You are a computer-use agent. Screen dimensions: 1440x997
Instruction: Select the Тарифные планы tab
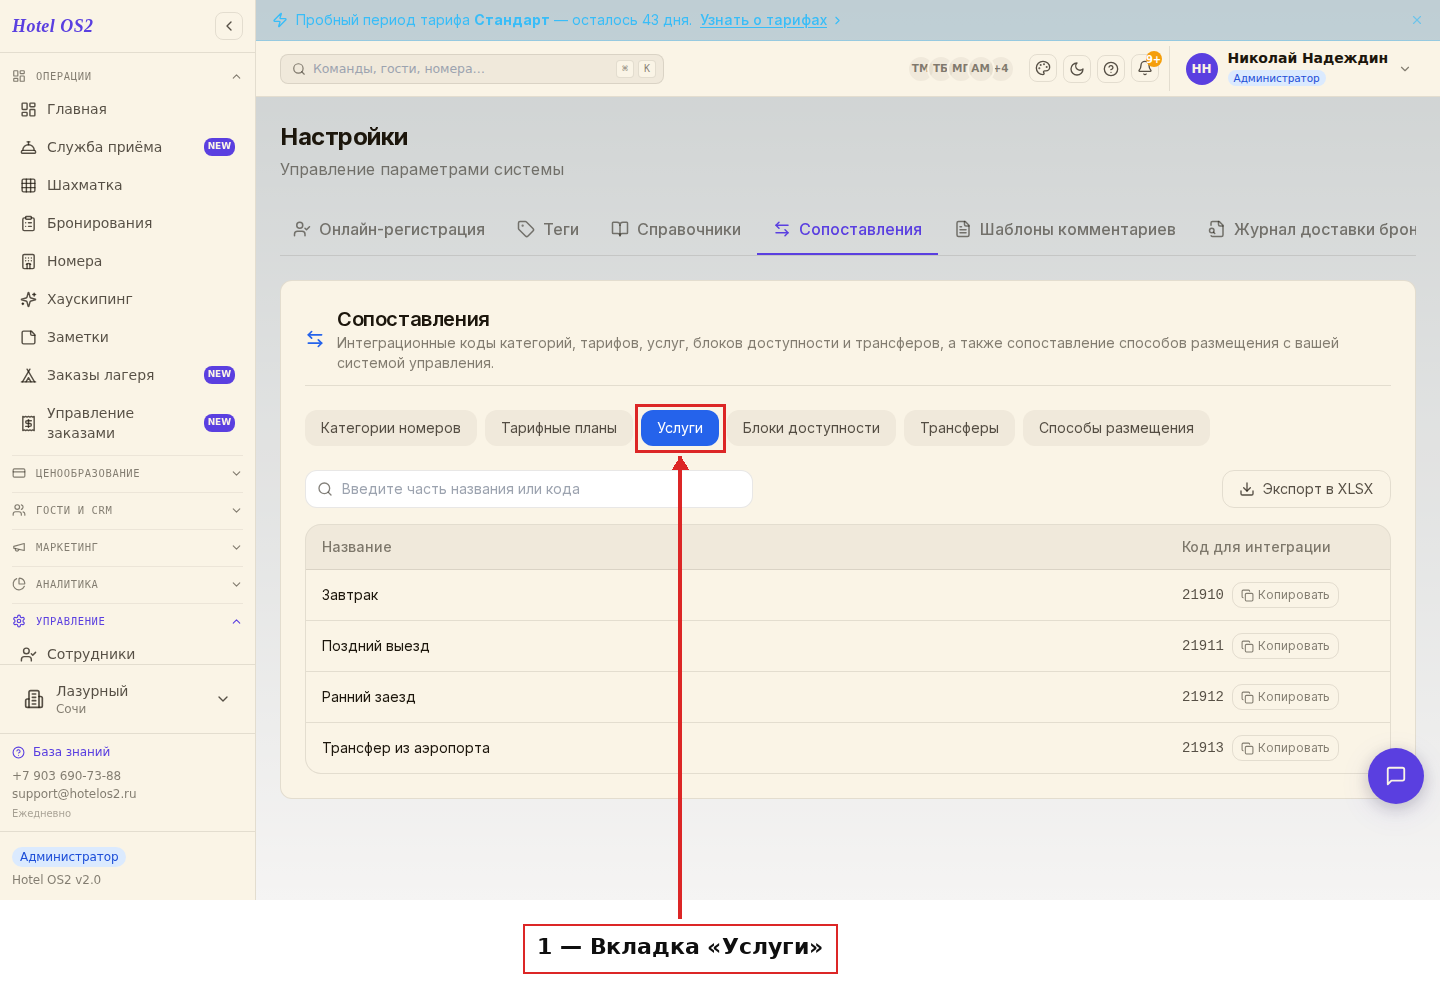(559, 428)
